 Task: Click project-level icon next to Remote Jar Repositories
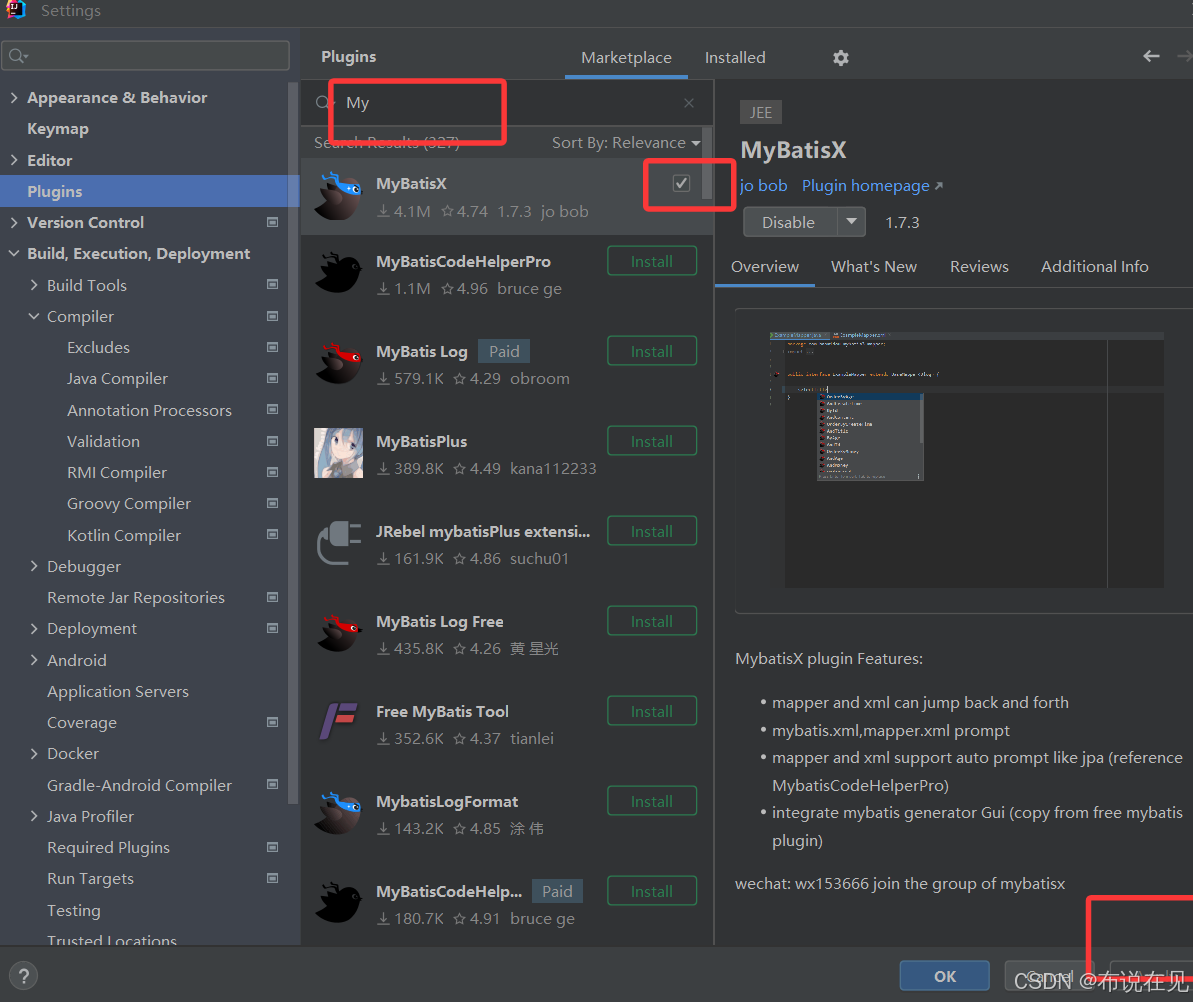pyautogui.click(x=272, y=597)
